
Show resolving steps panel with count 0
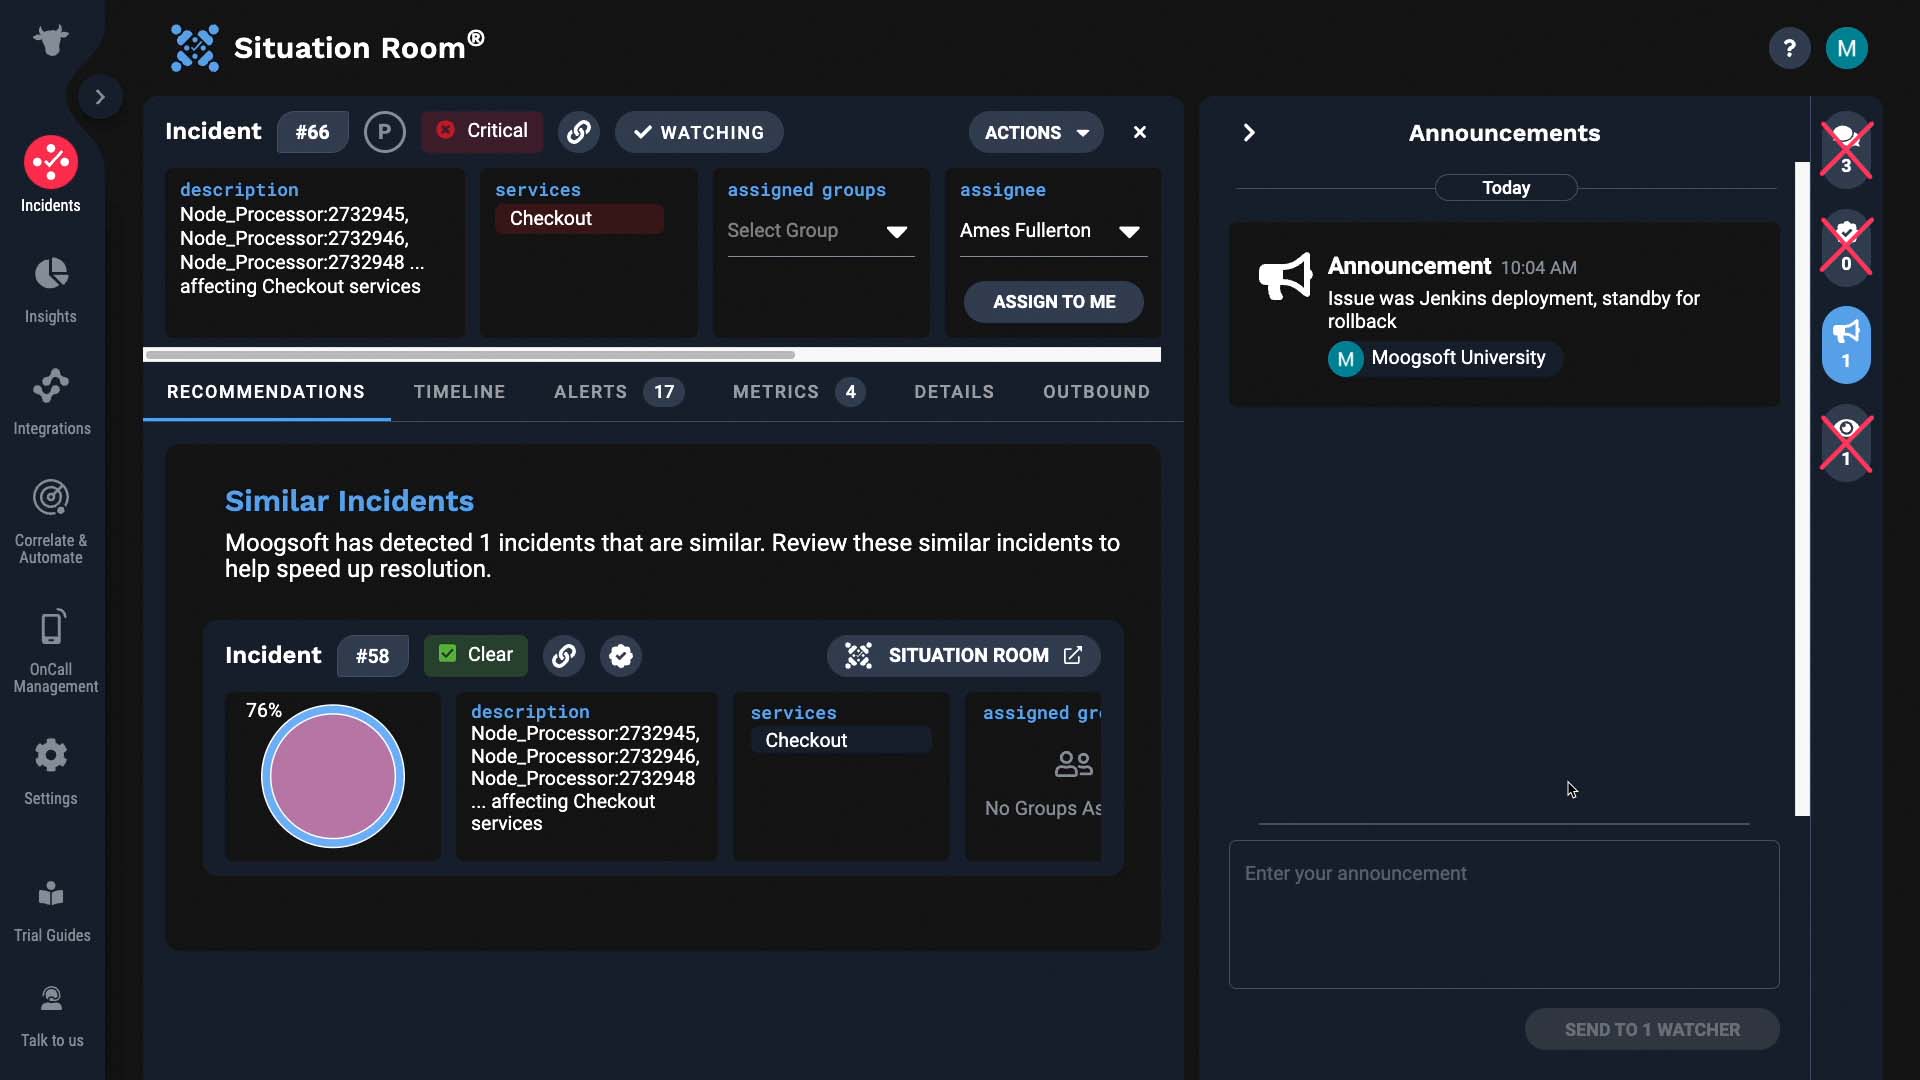[x=1846, y=246]
